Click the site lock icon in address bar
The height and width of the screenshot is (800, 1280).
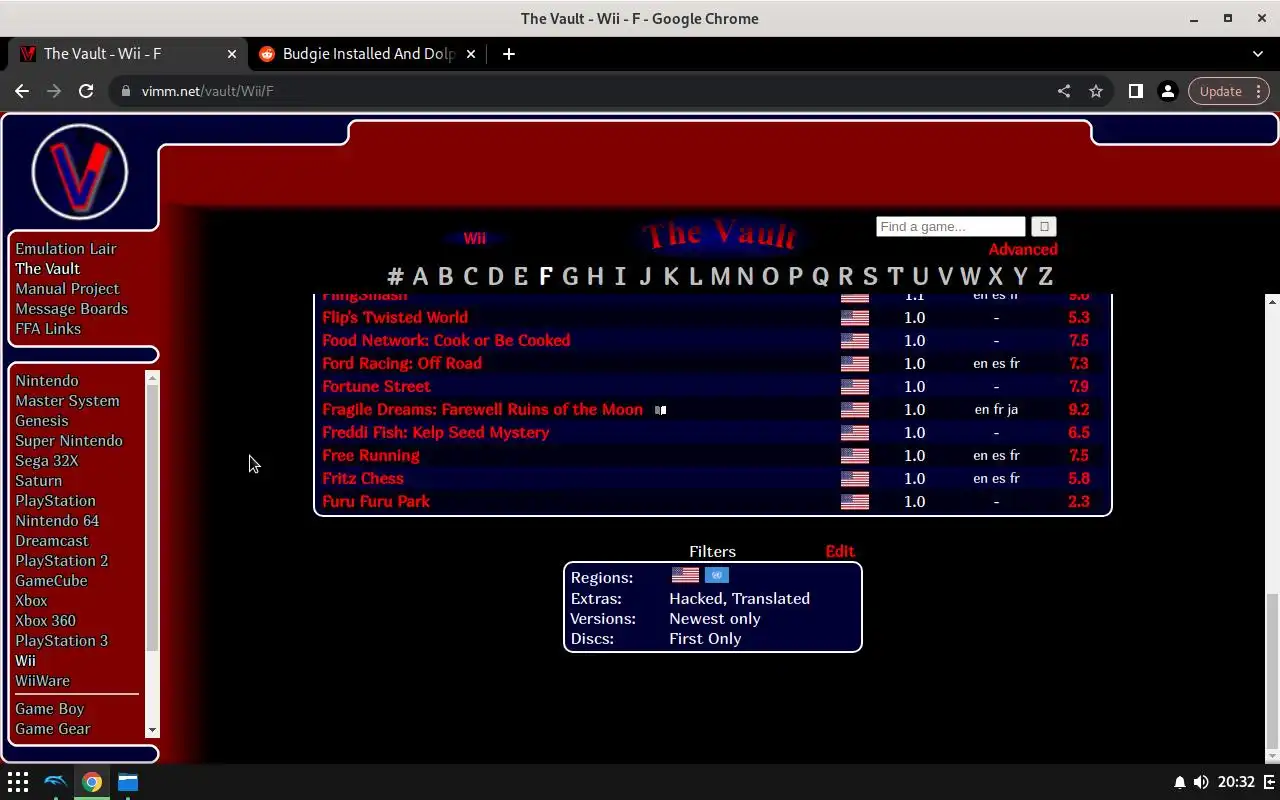pos(126,91)
